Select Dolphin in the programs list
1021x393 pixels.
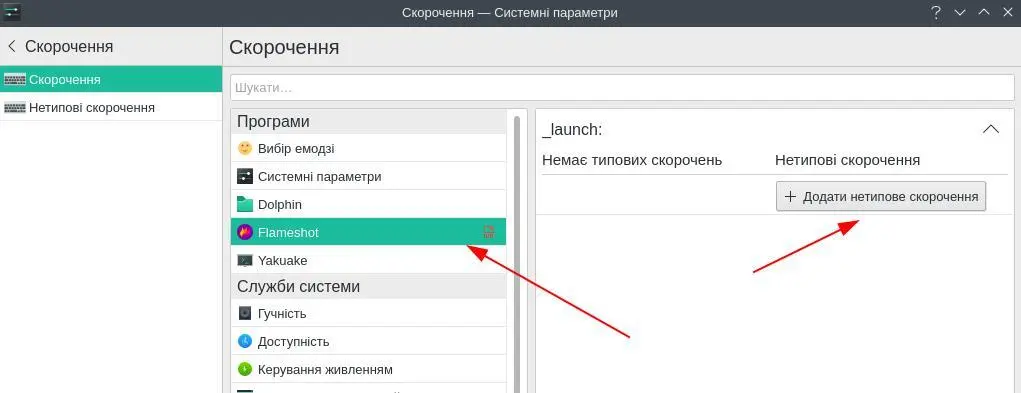(x=368, y=204)
